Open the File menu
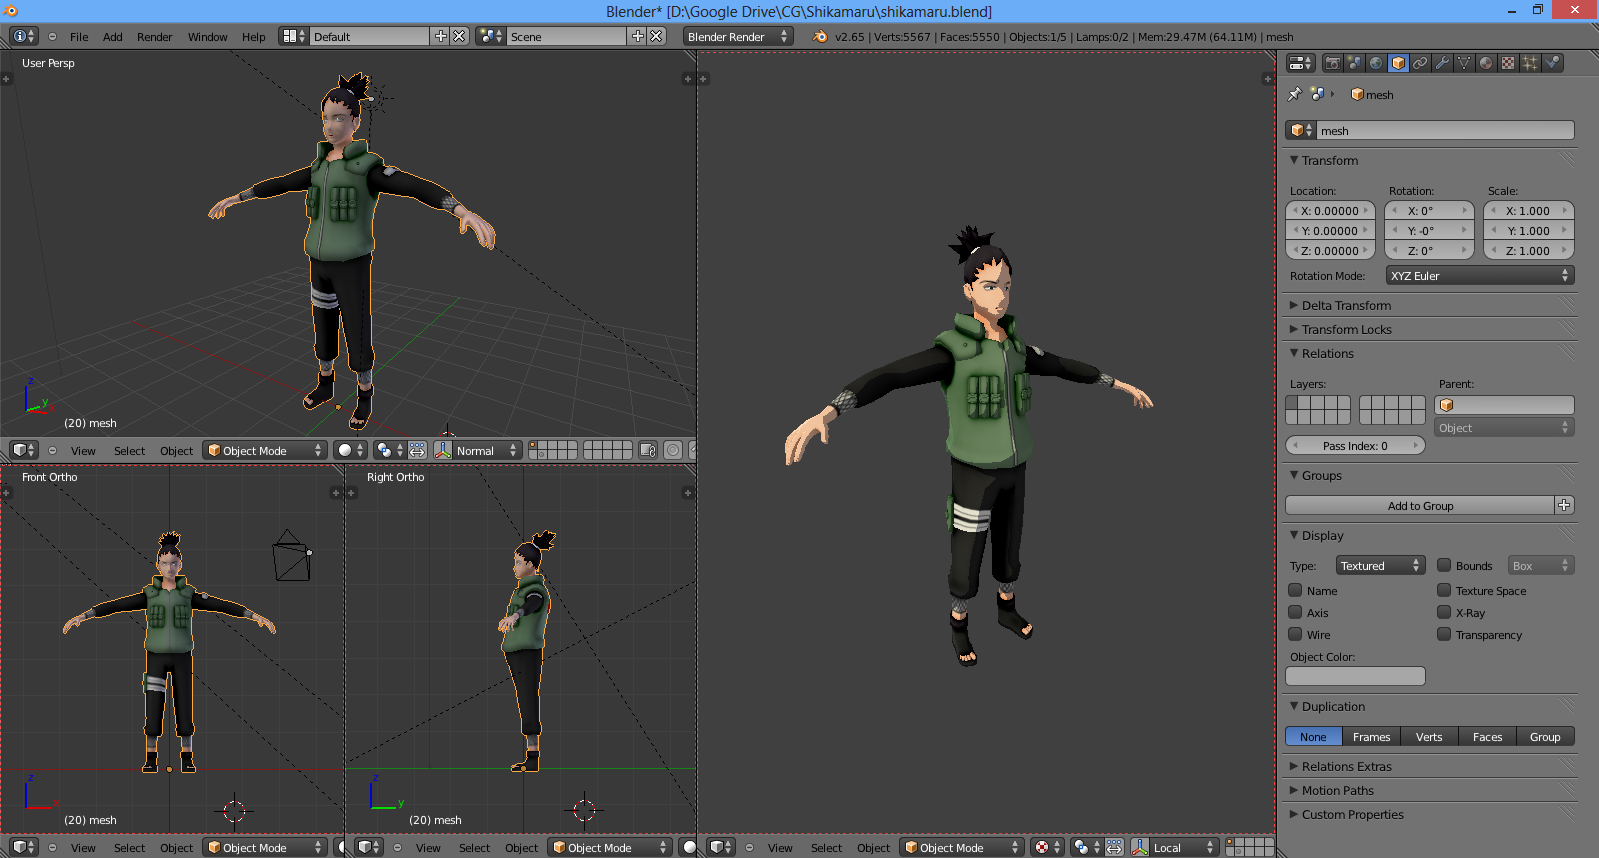The image size is (1599, 858). 79,37
